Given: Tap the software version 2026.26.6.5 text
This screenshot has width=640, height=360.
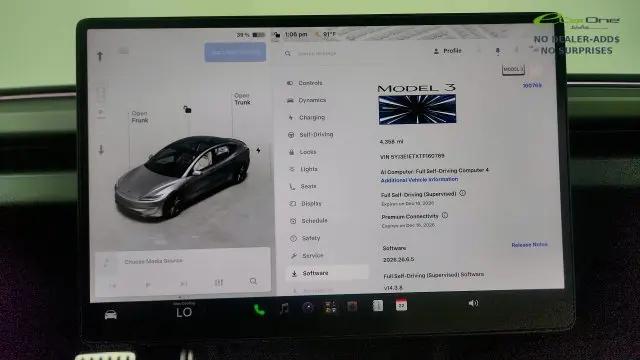Looking at the screenshot, I should [398, 260].
